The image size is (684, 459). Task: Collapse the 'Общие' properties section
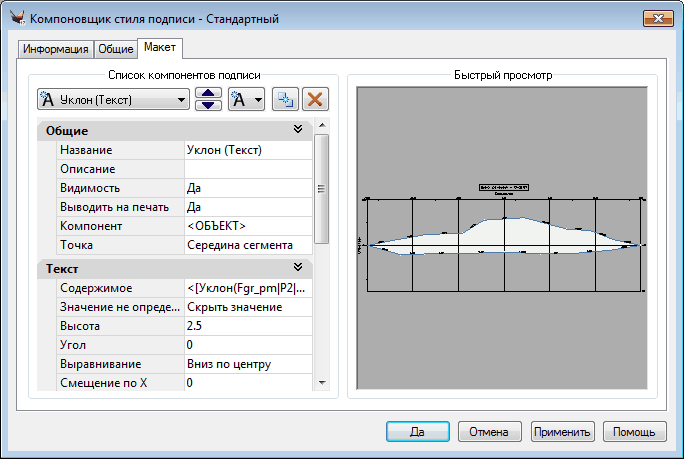click(297, 130)
